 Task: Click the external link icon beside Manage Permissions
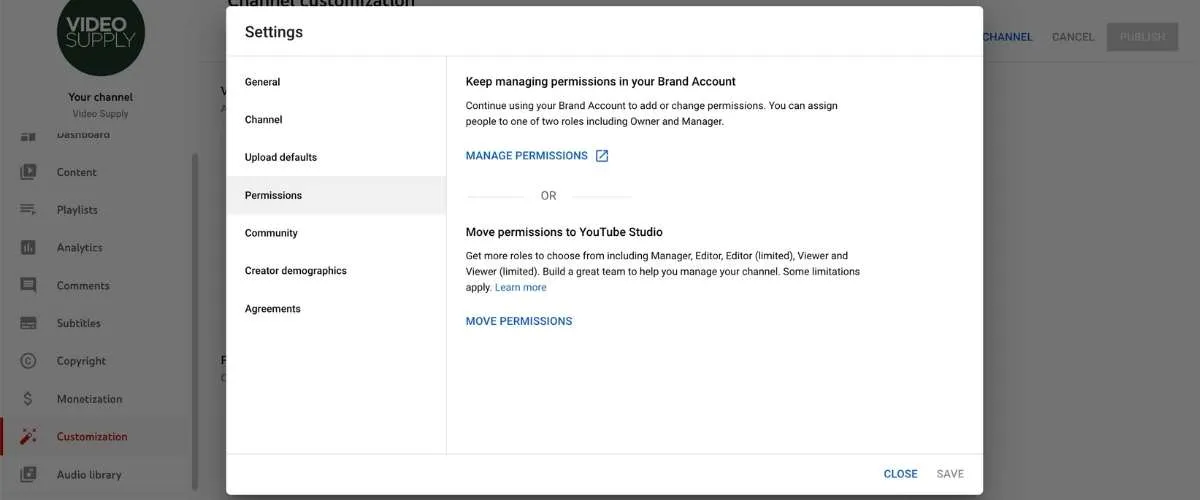(602, 156)
